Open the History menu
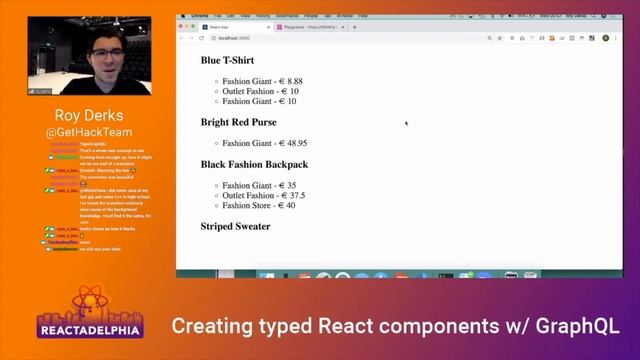The image size is (640, 360). (x=263, y=16)
